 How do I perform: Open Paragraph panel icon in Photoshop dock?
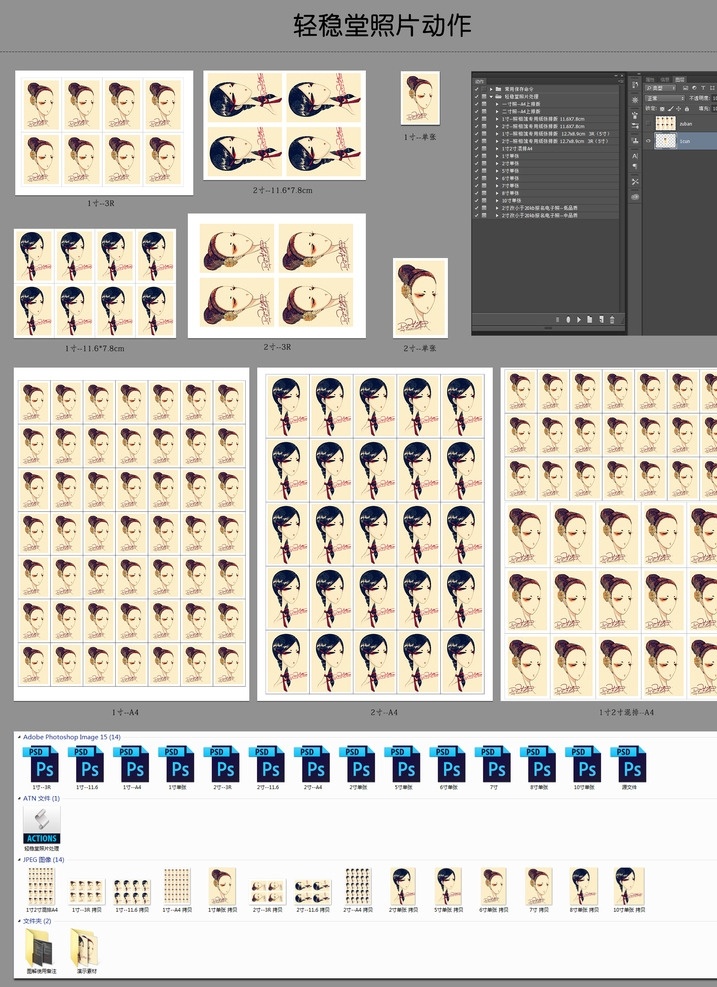635,167
